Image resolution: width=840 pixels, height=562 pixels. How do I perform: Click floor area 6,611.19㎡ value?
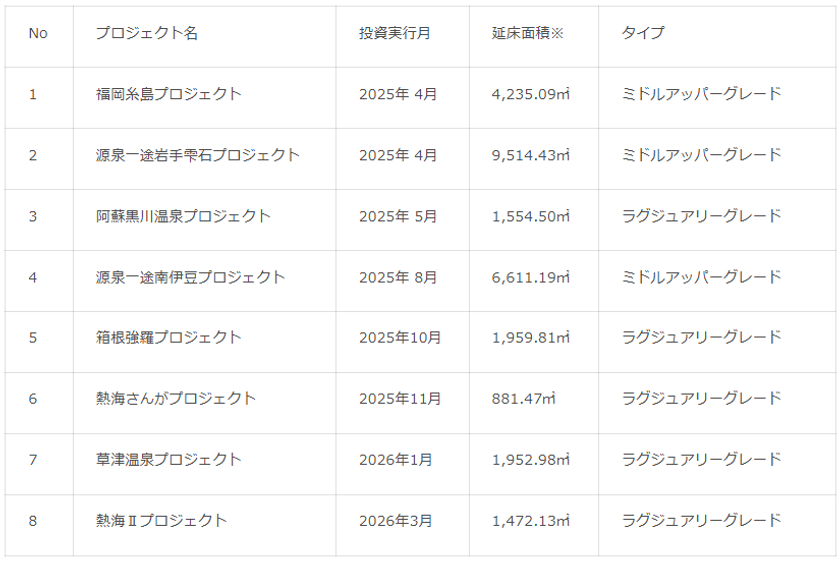pos(531,277)
